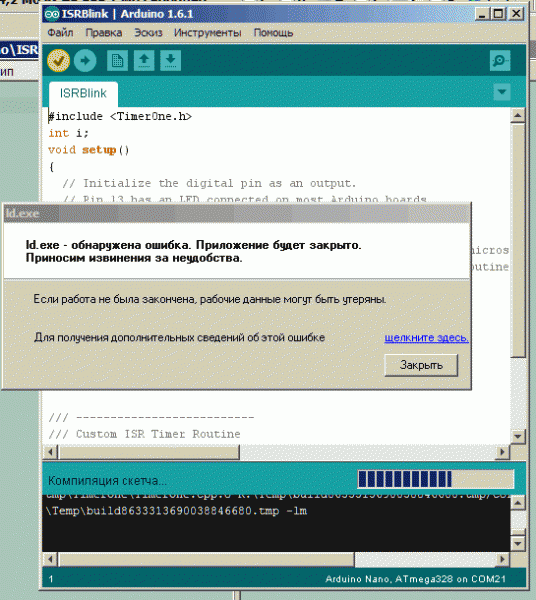This screenshot has width=536, height=600.
Task: Open the Эскиз menu
Action: [x=148, y=33]
